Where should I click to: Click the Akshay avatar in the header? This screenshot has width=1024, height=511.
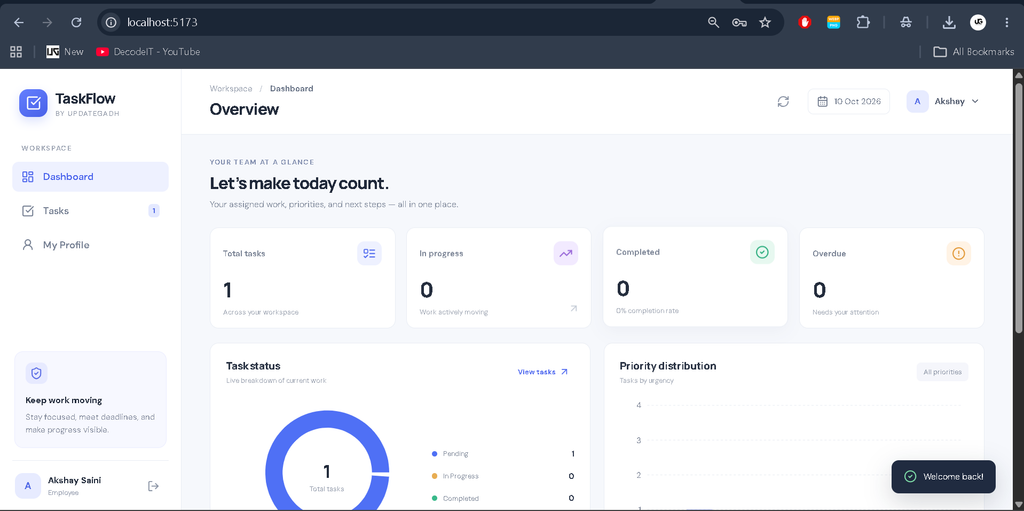(x=918, y=101)
